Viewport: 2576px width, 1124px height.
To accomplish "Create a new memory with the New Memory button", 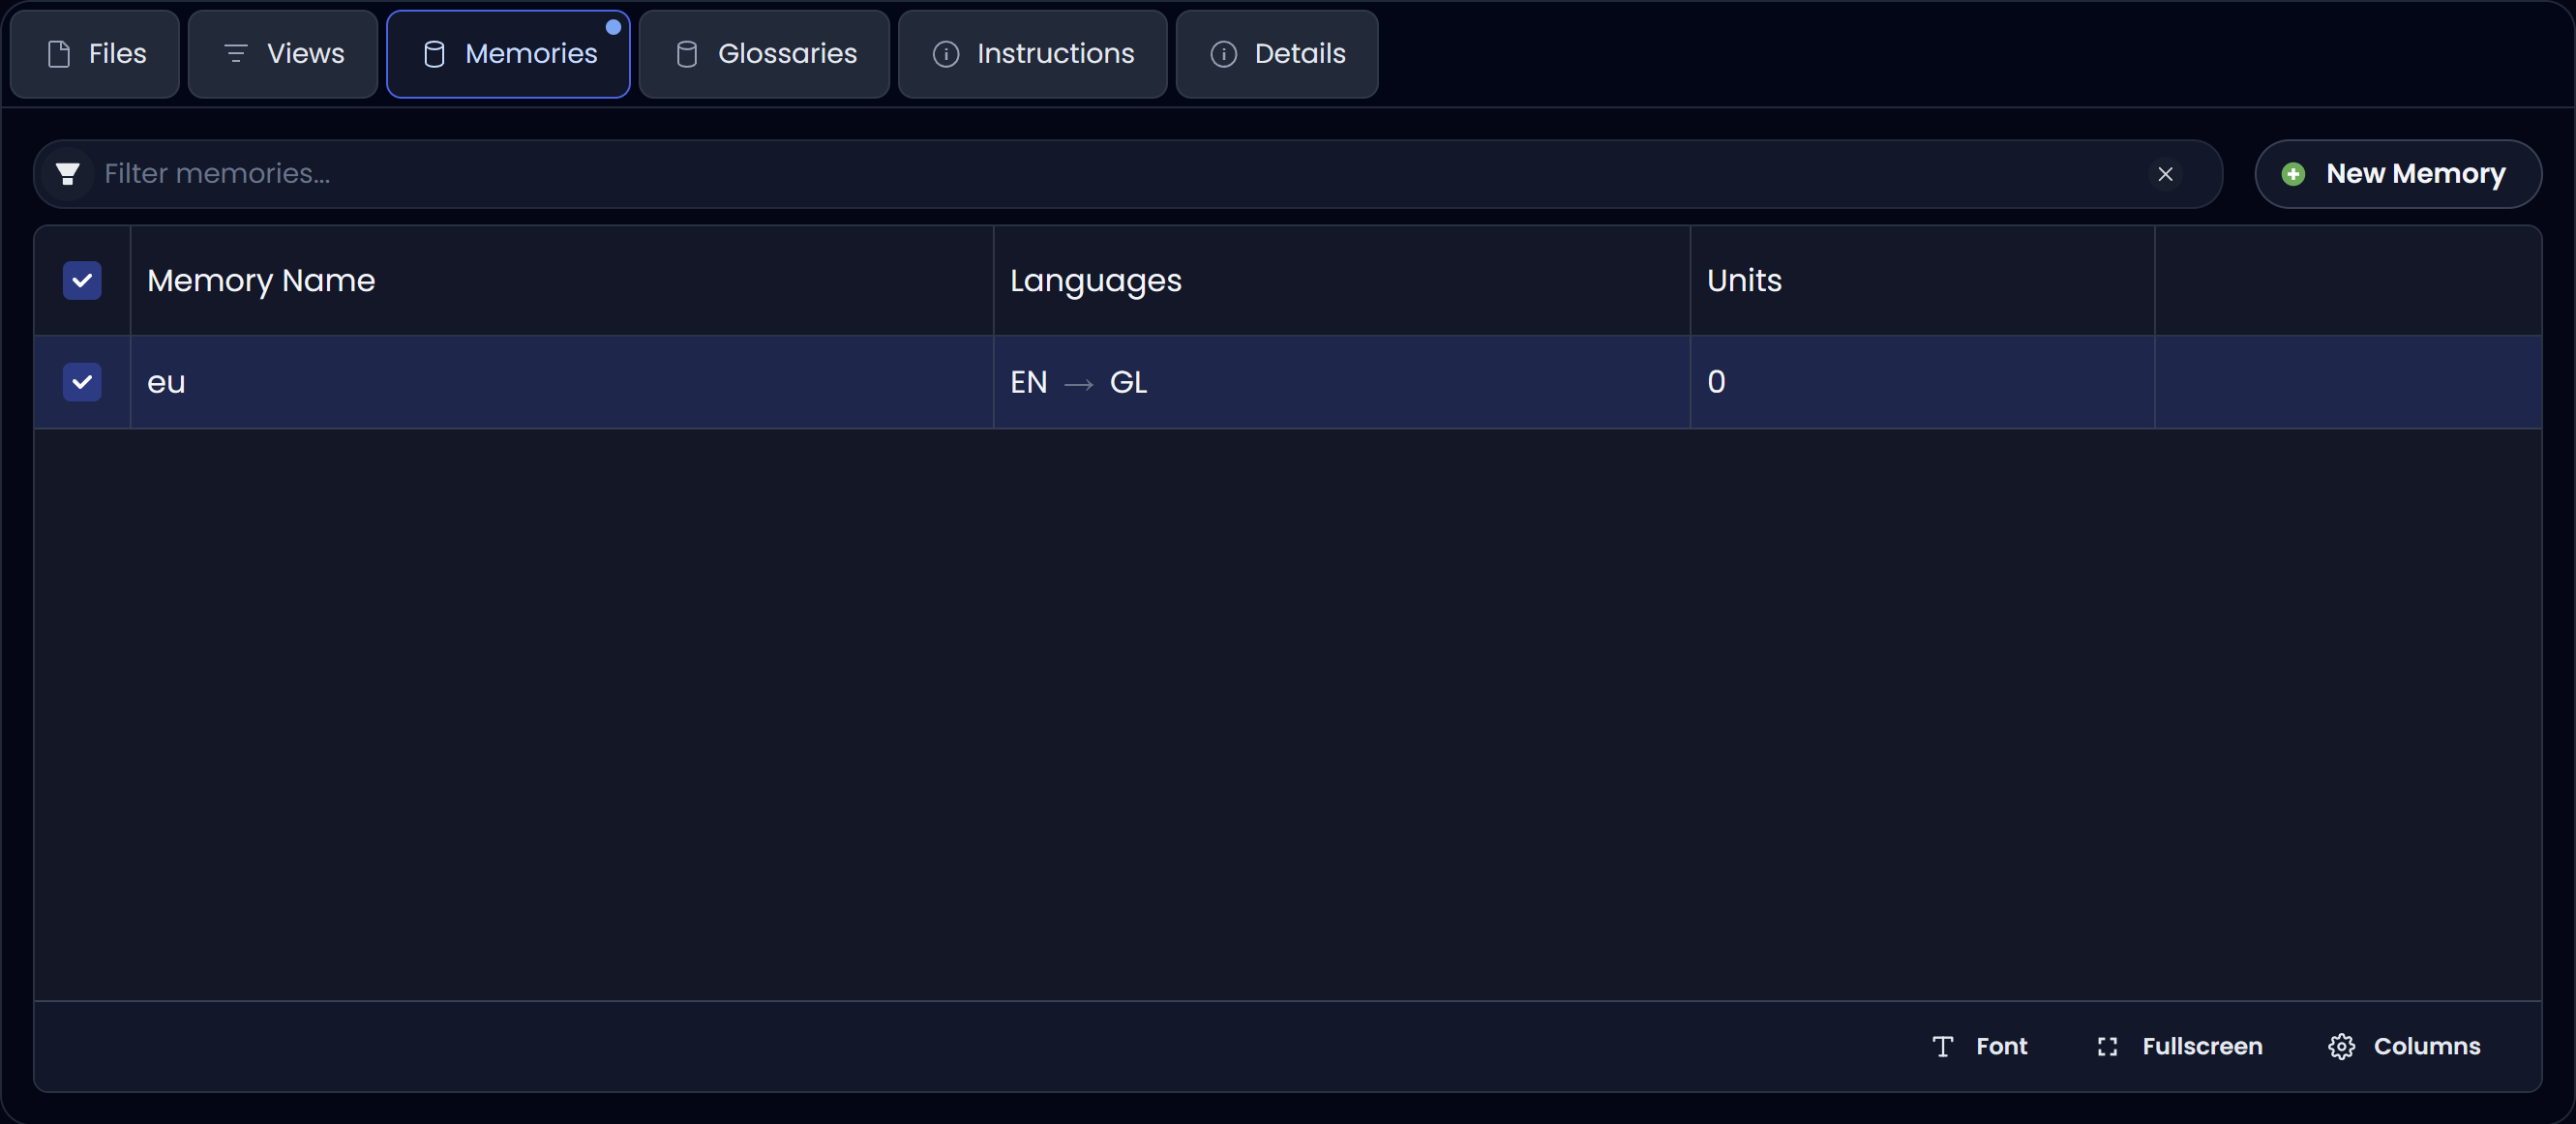I will tap(2398, 174).
